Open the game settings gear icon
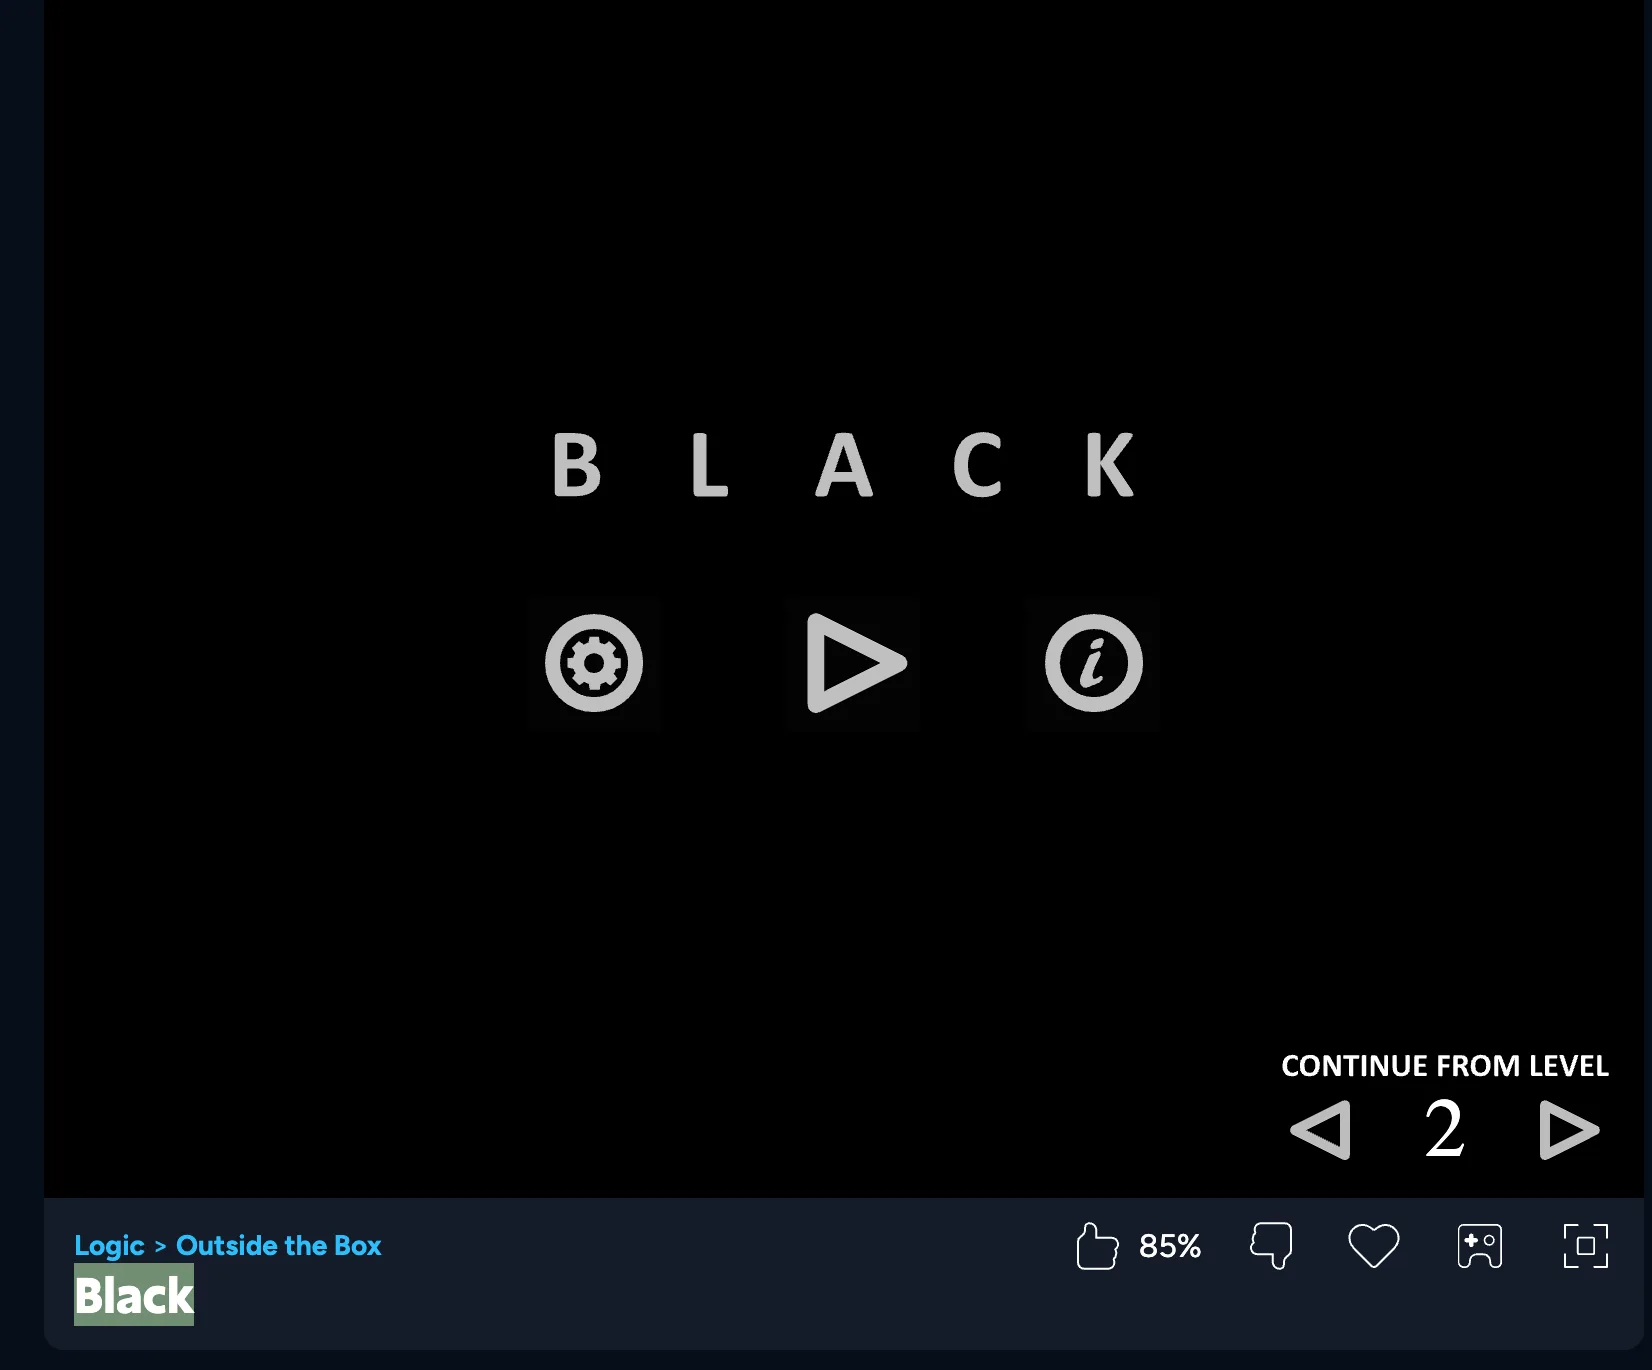Image resolution: width=1652 pixels, height=1370 pixels. pyautogui.click(x=594, y=663)
